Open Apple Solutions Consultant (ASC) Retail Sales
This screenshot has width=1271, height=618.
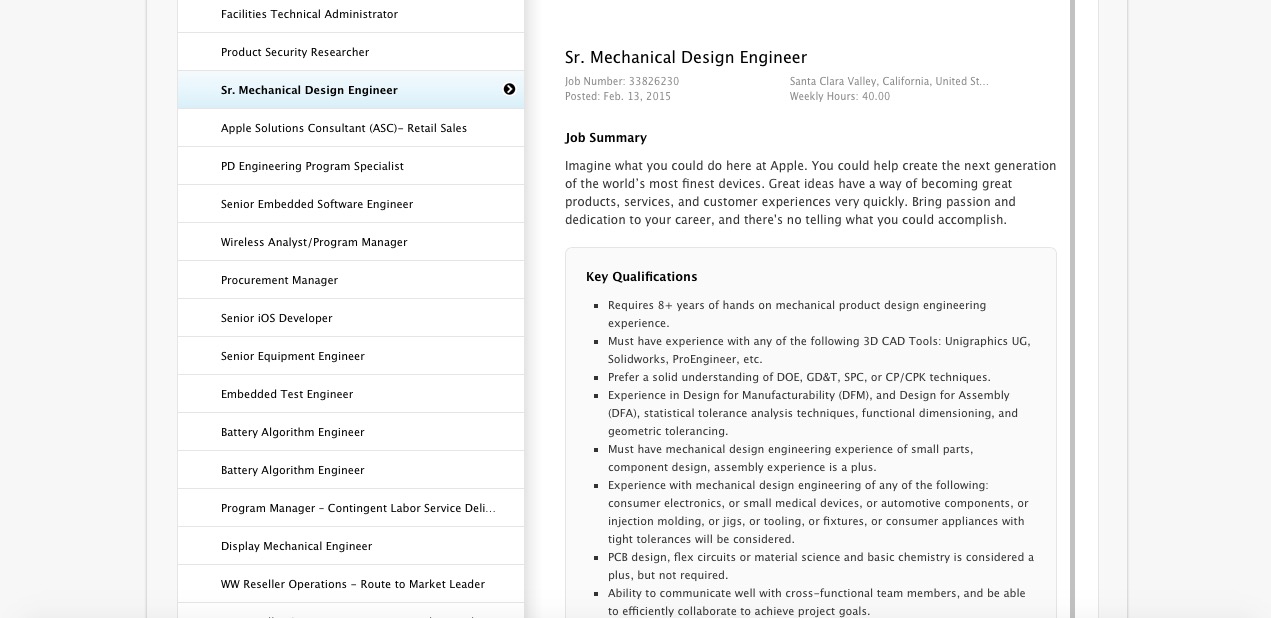344,128
